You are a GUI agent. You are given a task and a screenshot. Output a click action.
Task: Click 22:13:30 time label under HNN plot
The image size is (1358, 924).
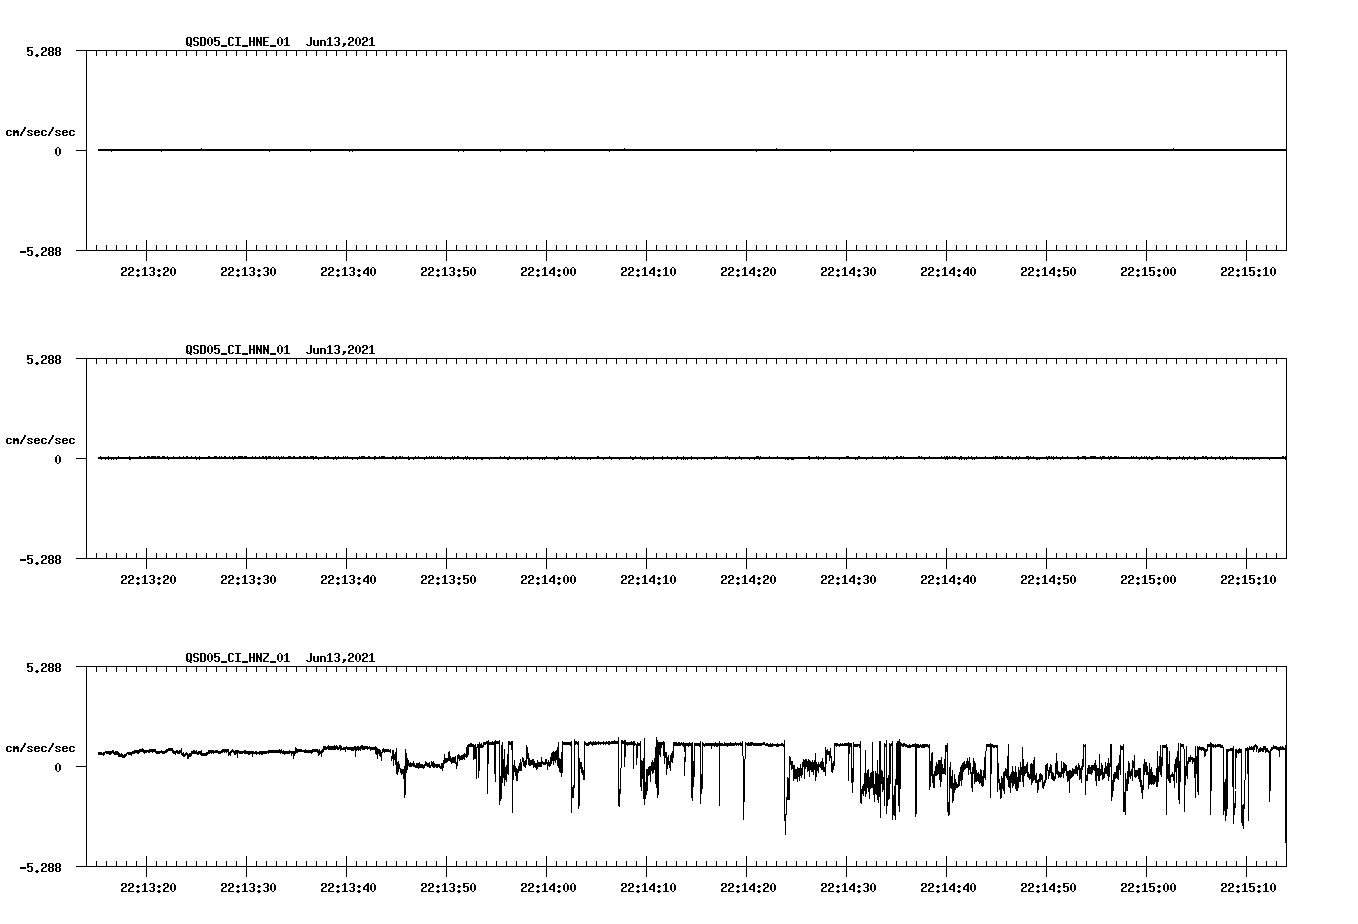point(248,580)
